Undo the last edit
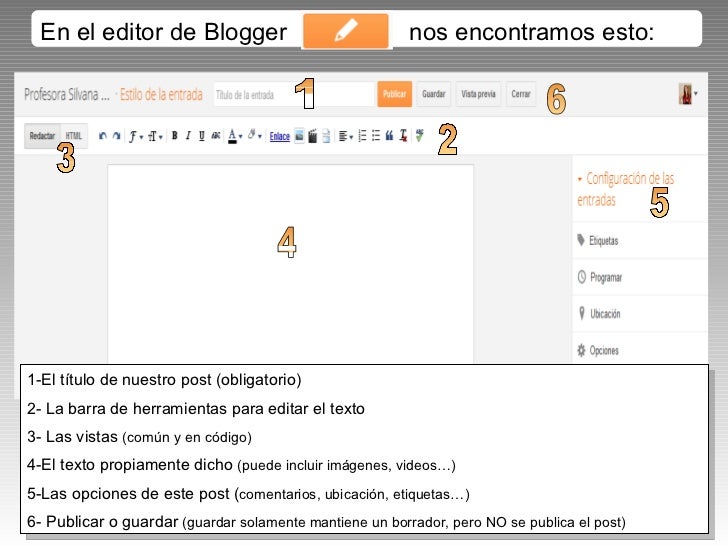Screen dimensions: 728x546 point(103,136)
